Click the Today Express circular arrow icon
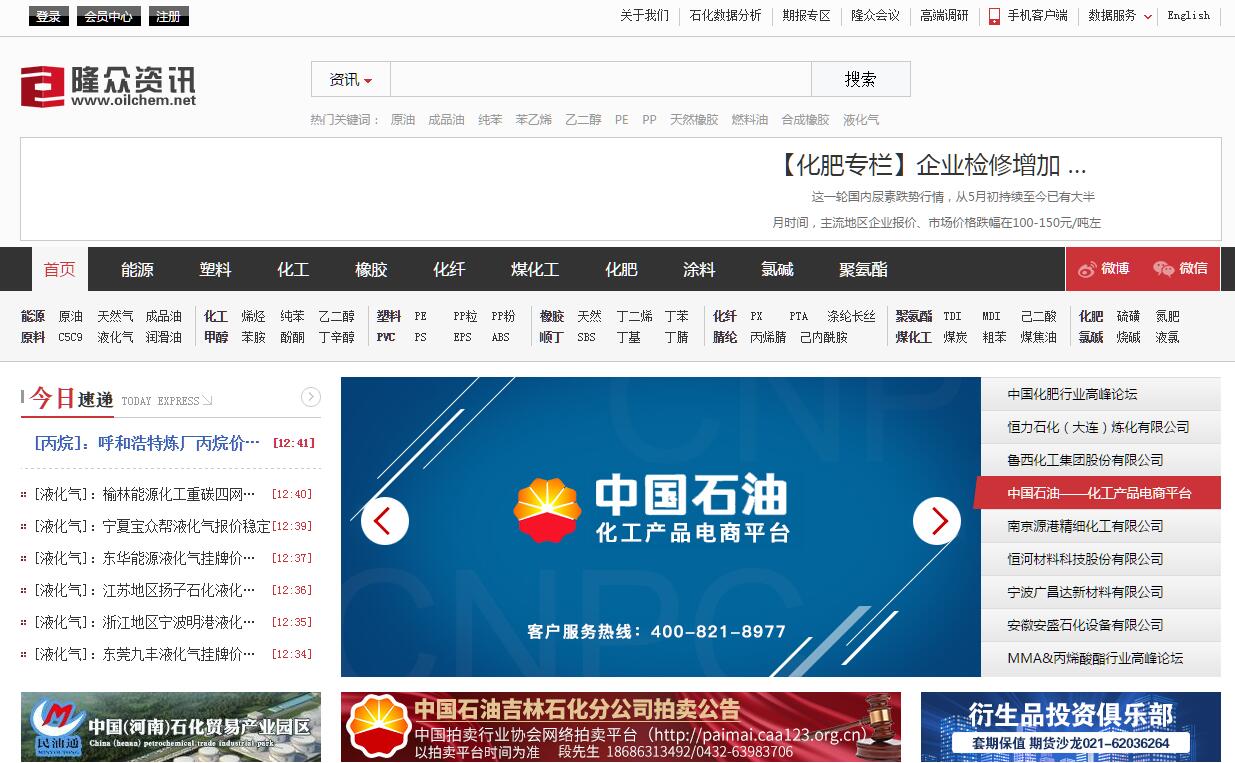This screenshot has width=1235, height=763. [311, 398]
